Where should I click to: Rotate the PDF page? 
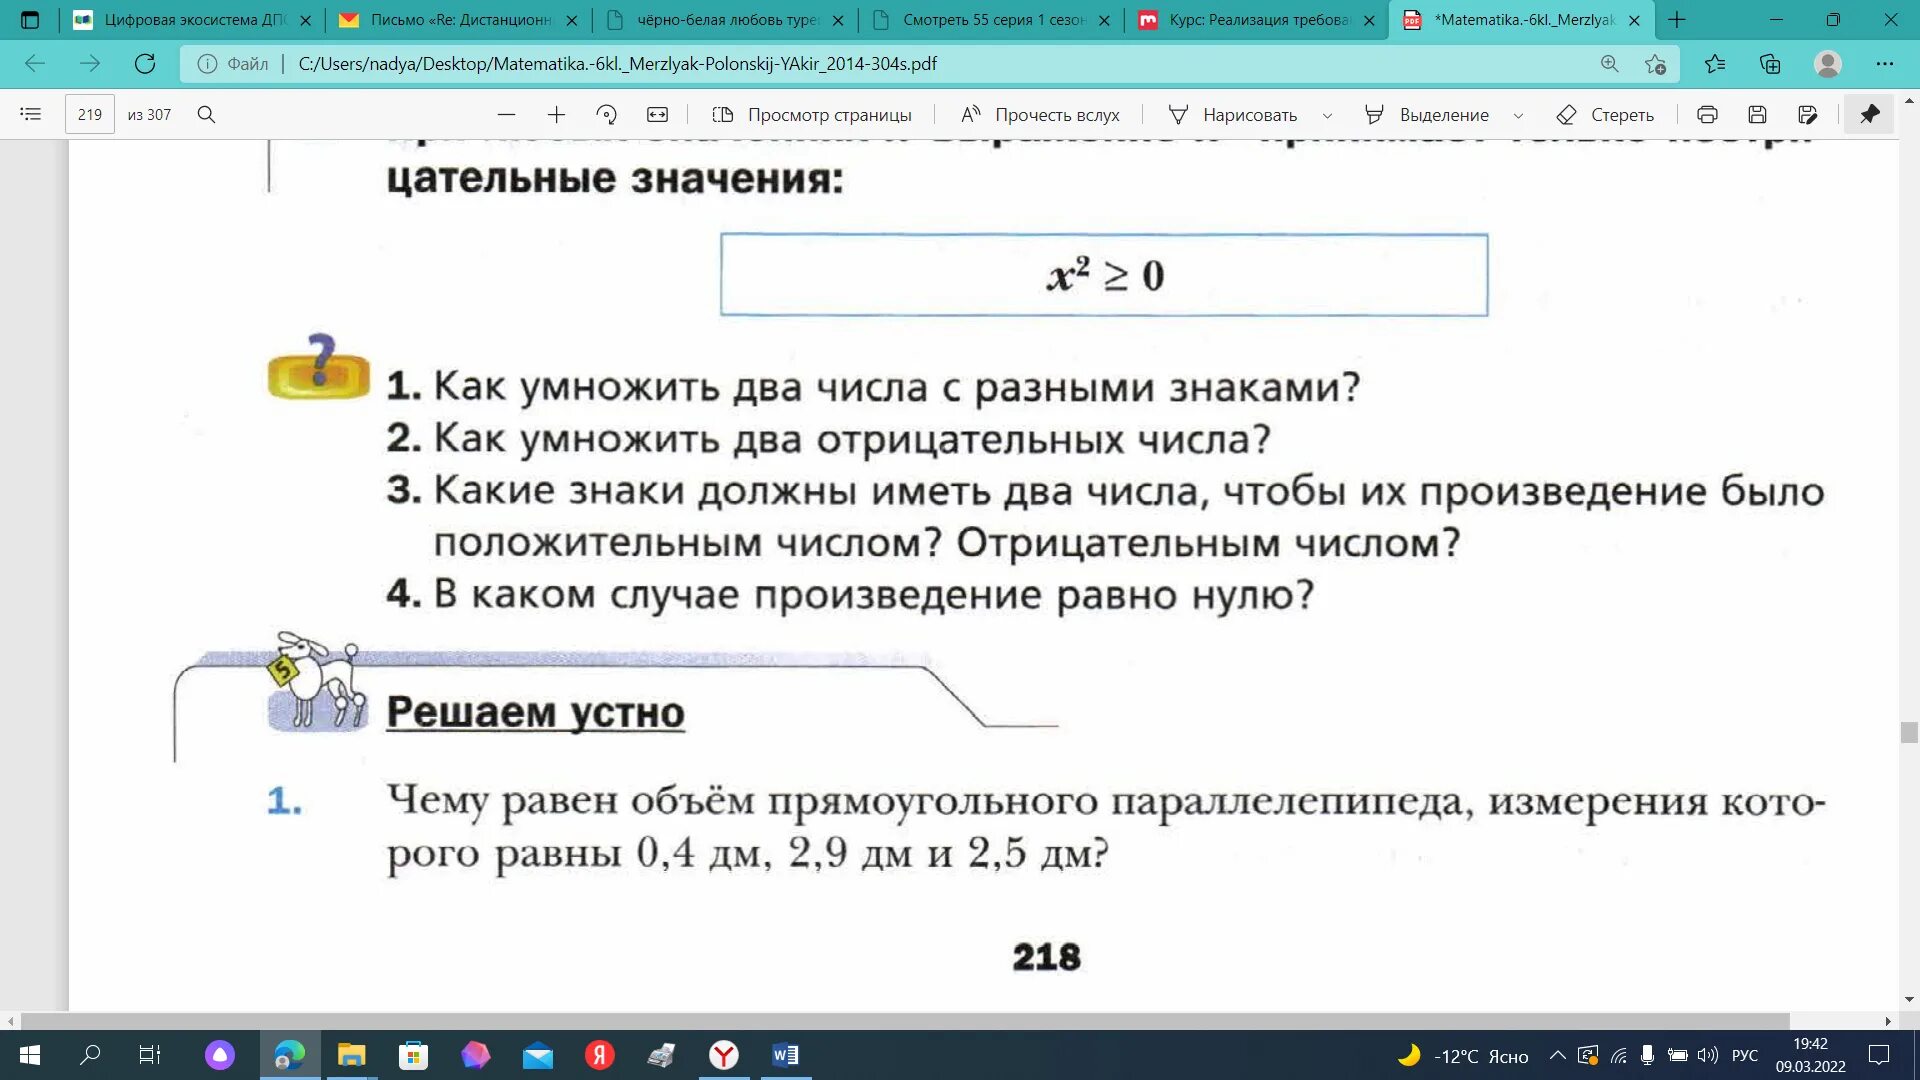pos(607,115)
